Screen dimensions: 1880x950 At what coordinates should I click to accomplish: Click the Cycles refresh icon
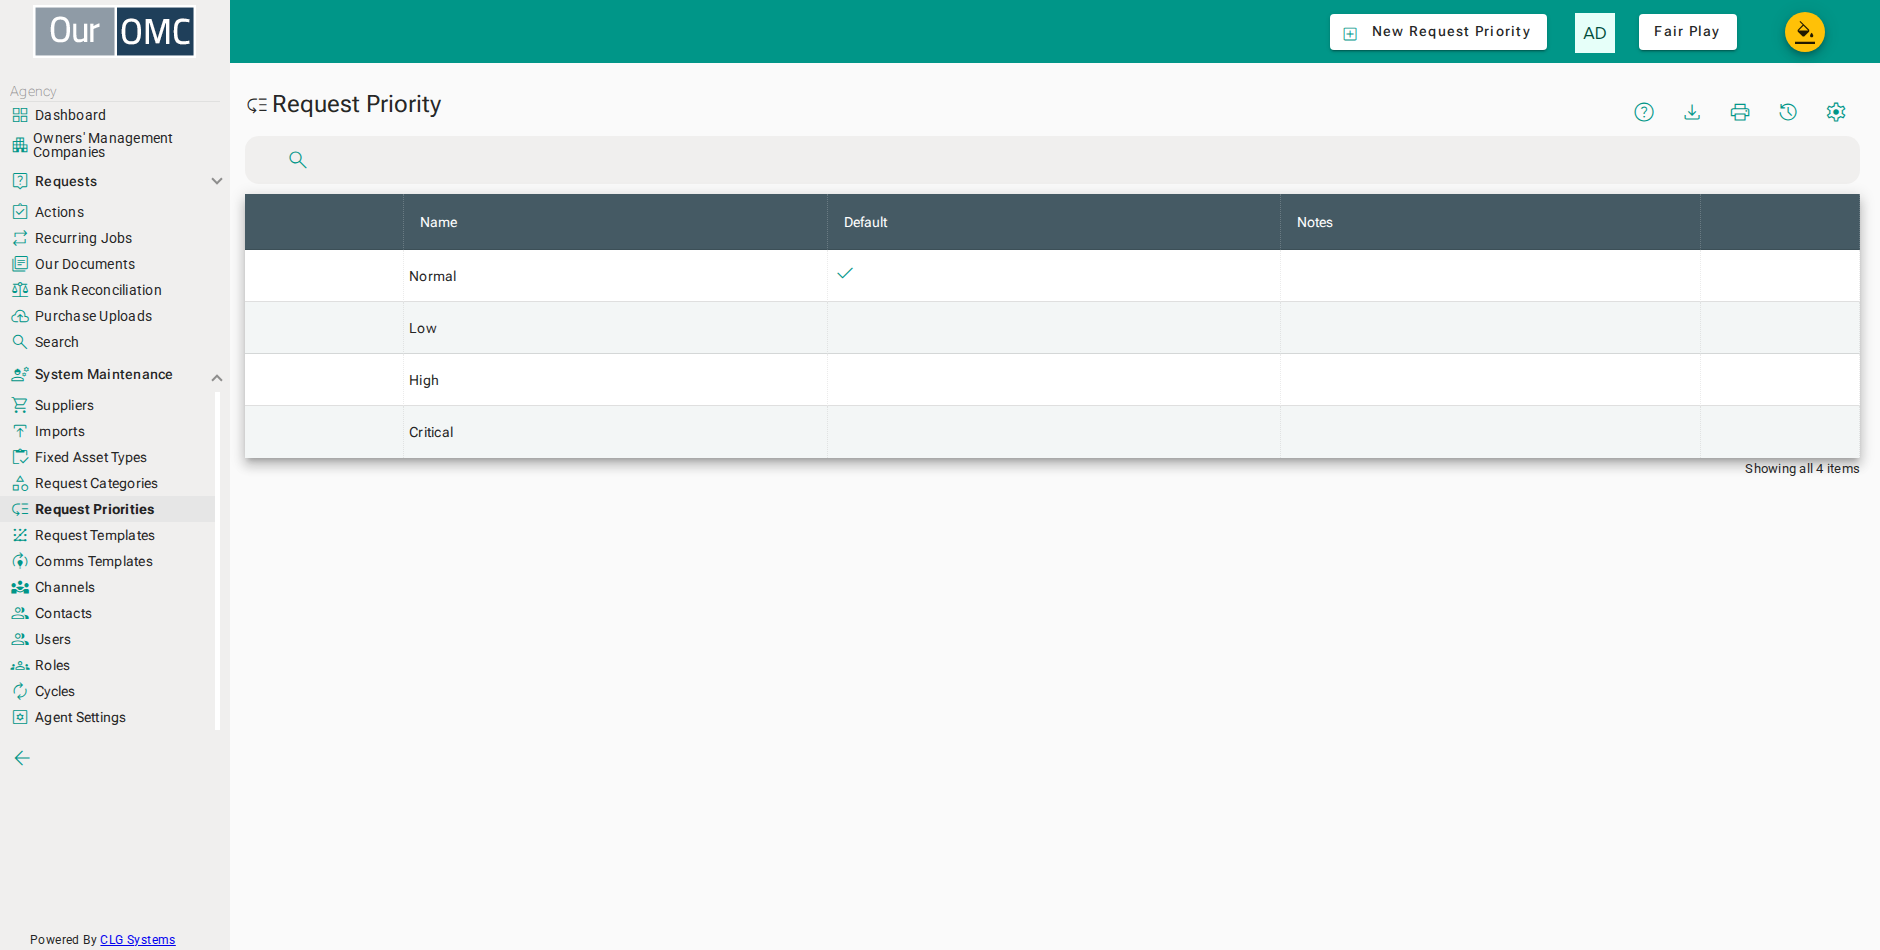pyautogui.click(x=20, y=691)
